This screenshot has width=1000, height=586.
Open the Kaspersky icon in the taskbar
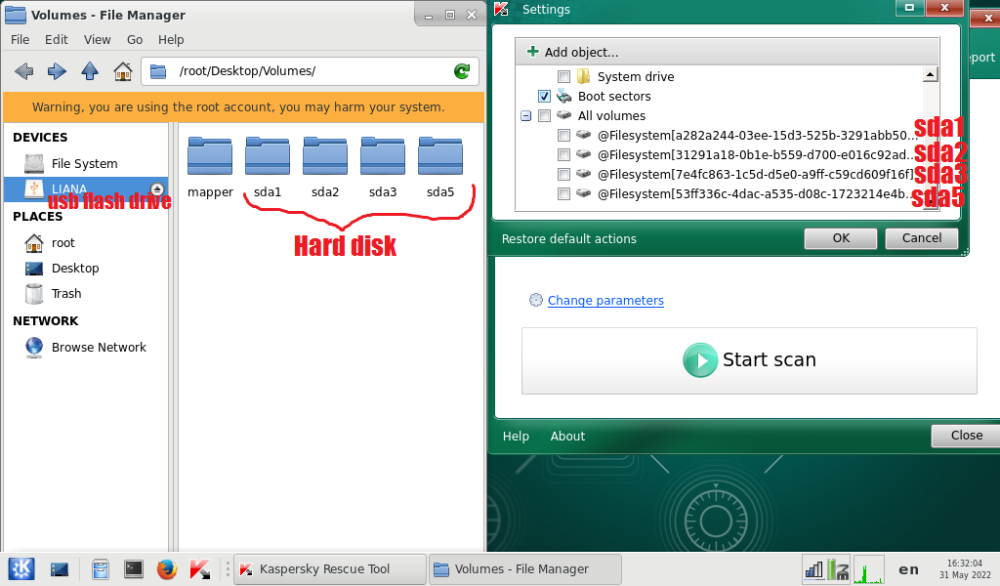tap(200, 569)
